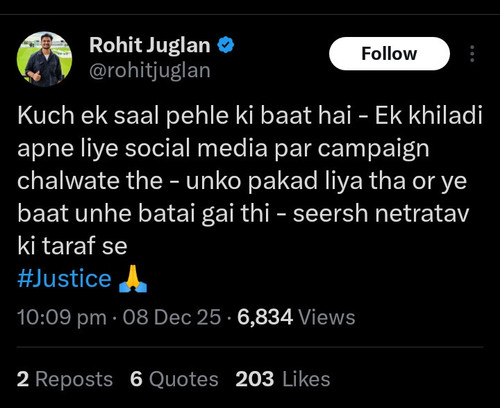Viewport: 500px width, 408px height.
Task: Click the blue verified badge icon
Action: (226, 45)
